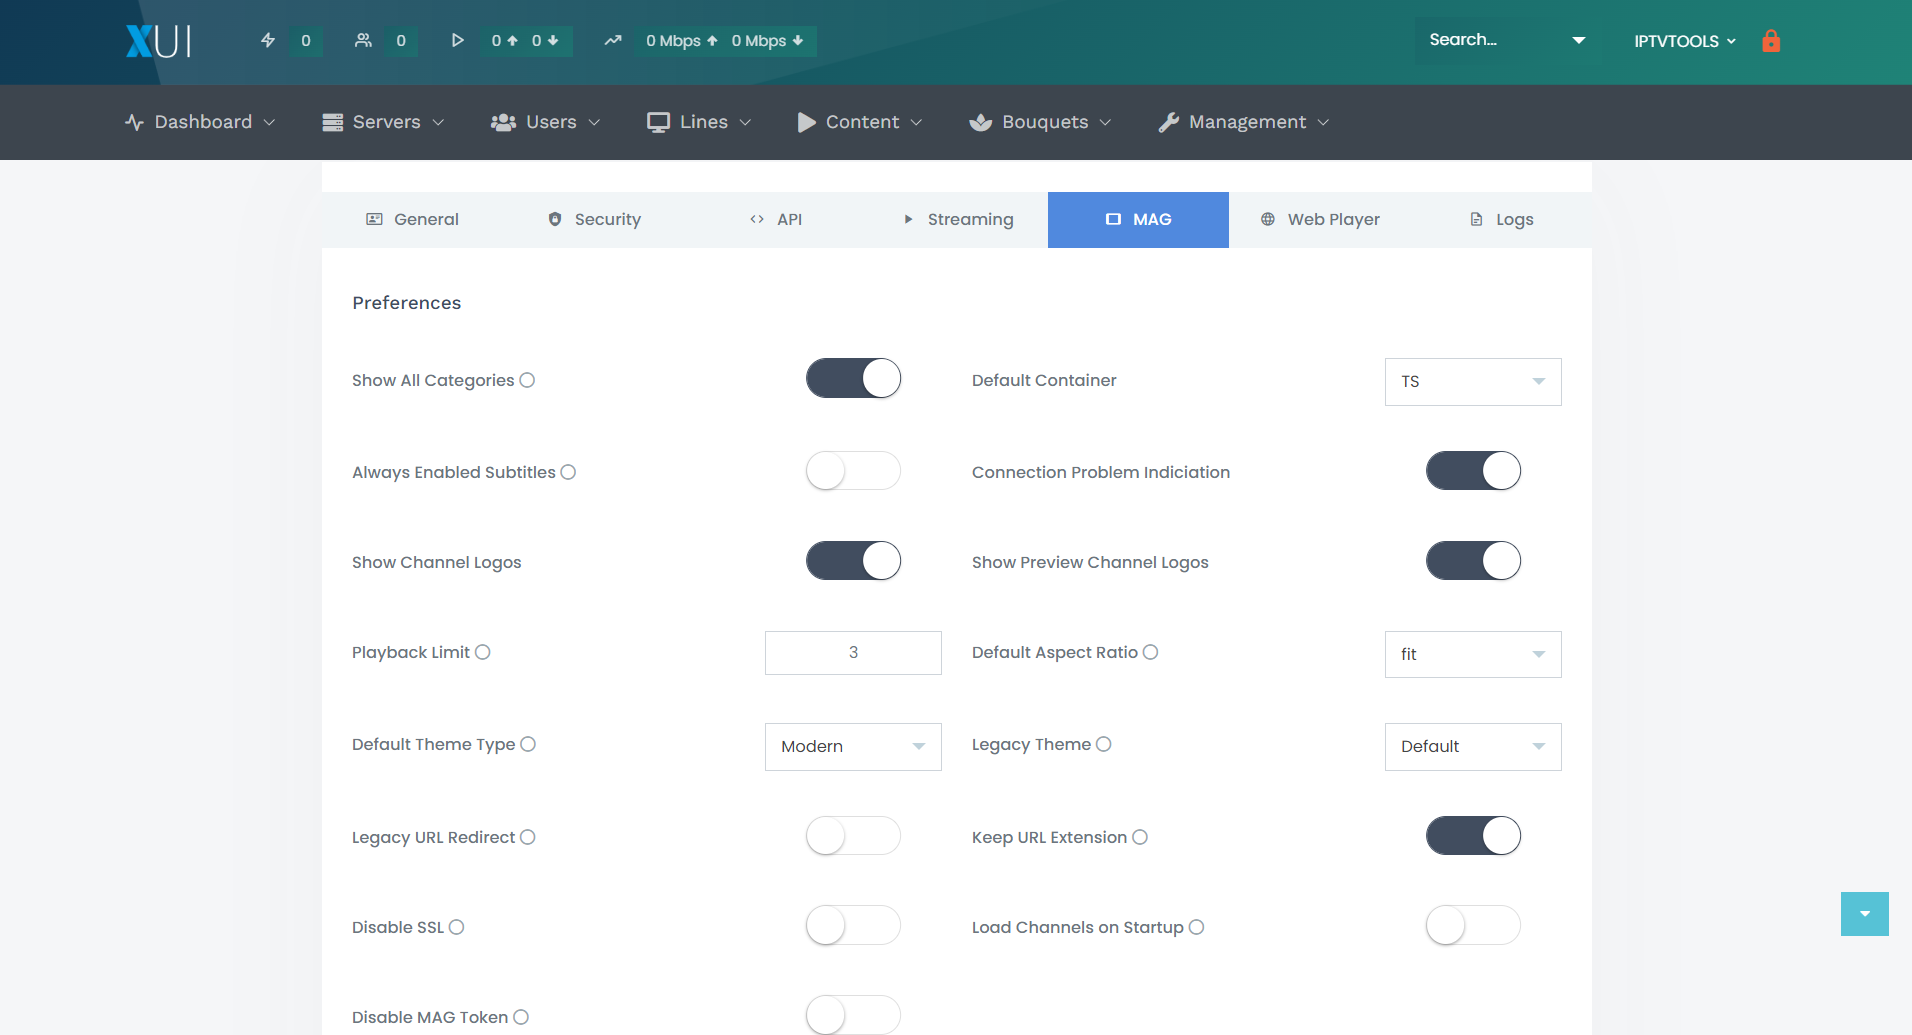Click the Default Theme Type info icon
1912x1035 pixels.
528,744
